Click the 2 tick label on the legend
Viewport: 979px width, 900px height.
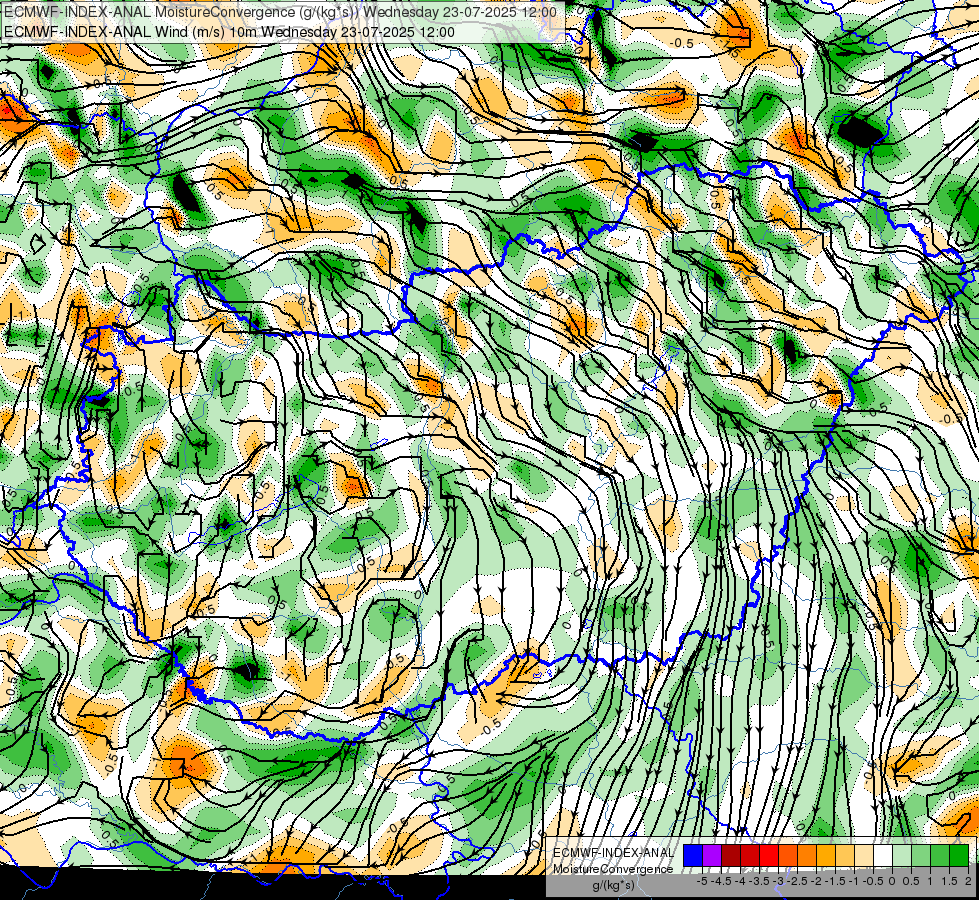click(x=968, y=881)
